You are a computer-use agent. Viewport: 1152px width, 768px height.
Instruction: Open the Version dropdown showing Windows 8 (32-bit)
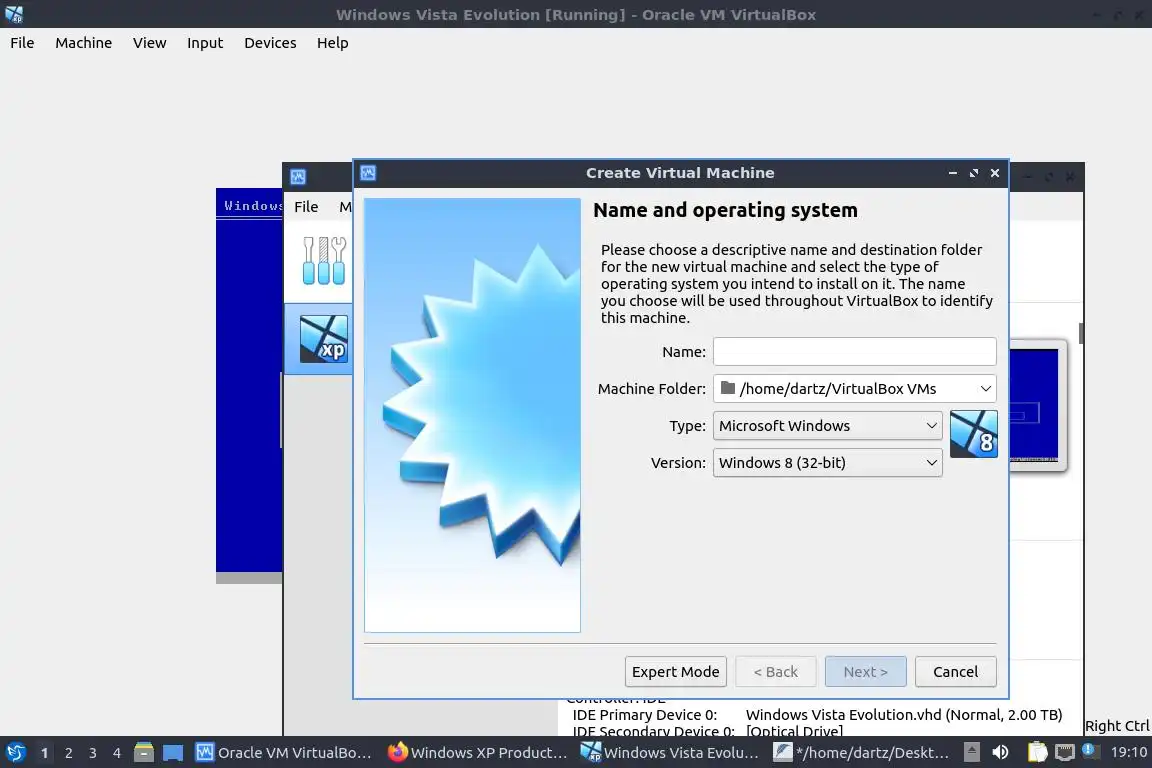coord(827,463)
